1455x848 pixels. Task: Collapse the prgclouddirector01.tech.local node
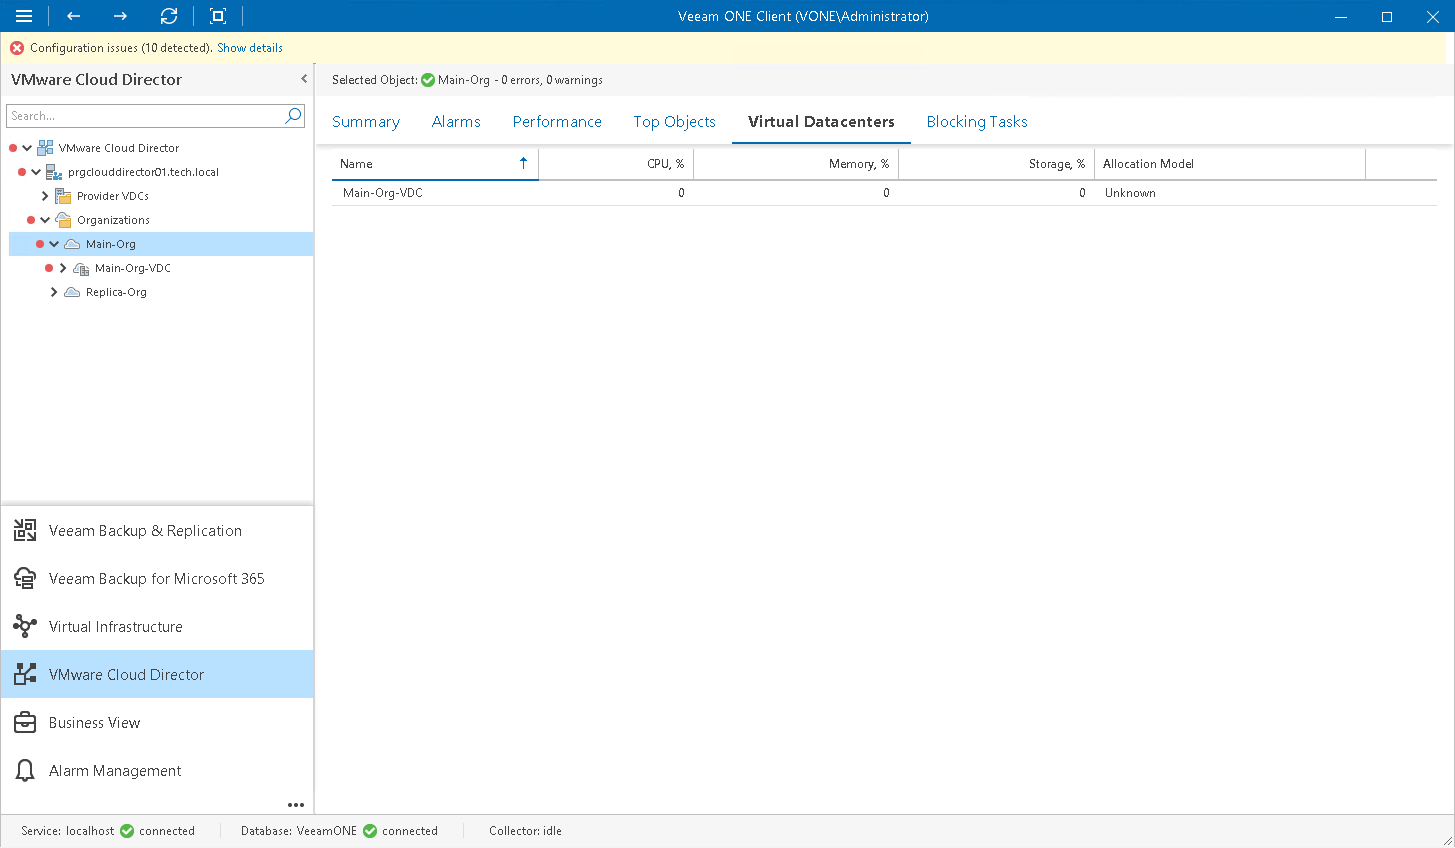[x=36, y=172]
